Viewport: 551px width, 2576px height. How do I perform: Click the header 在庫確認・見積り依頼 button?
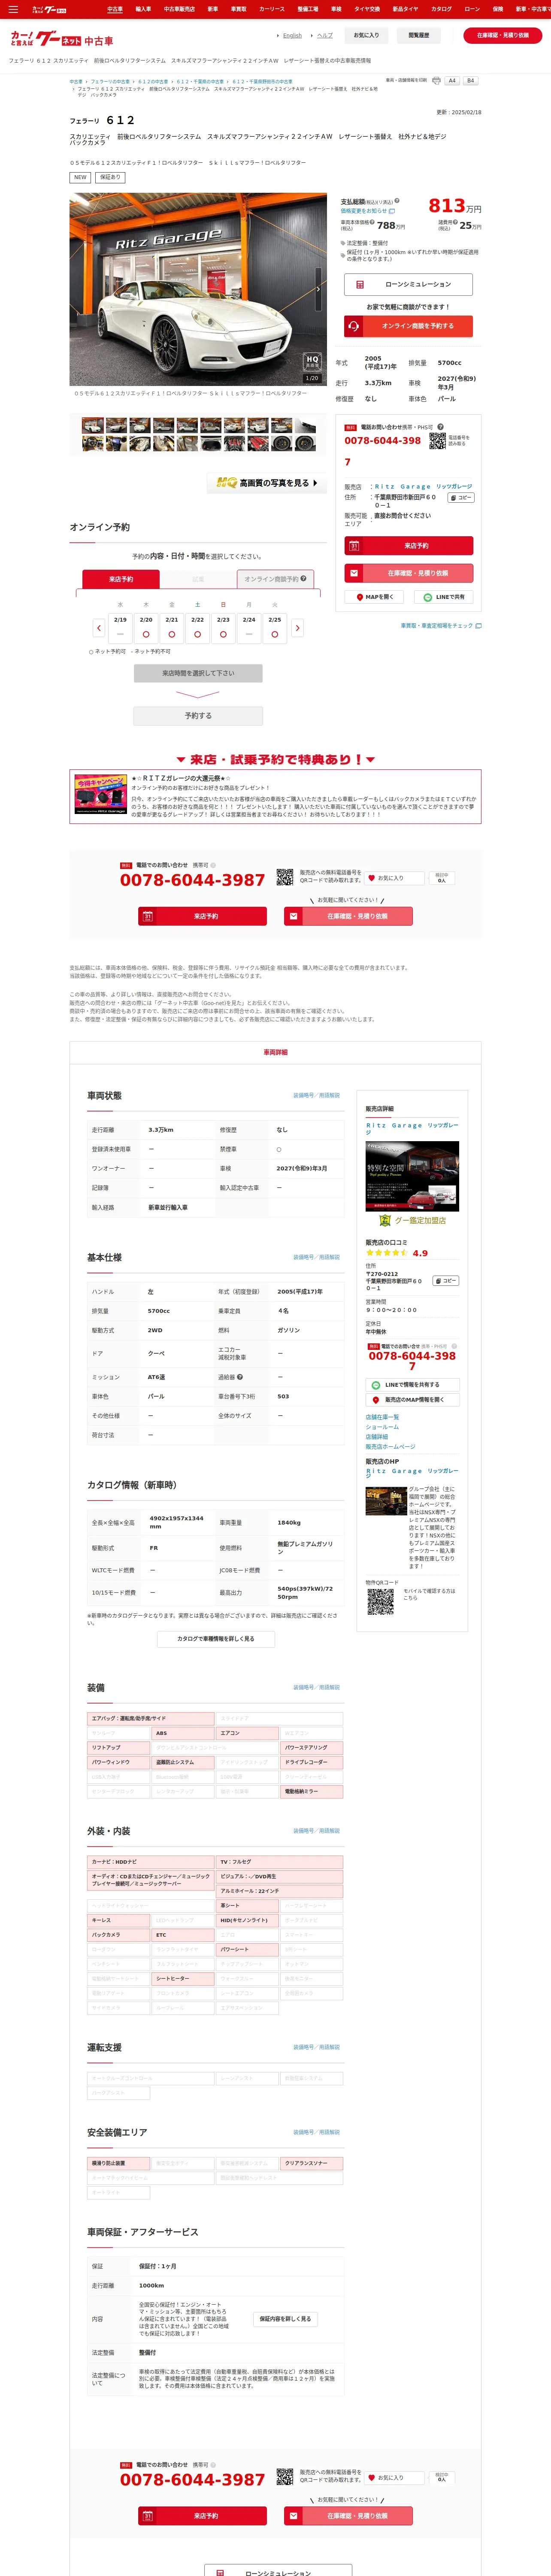502,35
